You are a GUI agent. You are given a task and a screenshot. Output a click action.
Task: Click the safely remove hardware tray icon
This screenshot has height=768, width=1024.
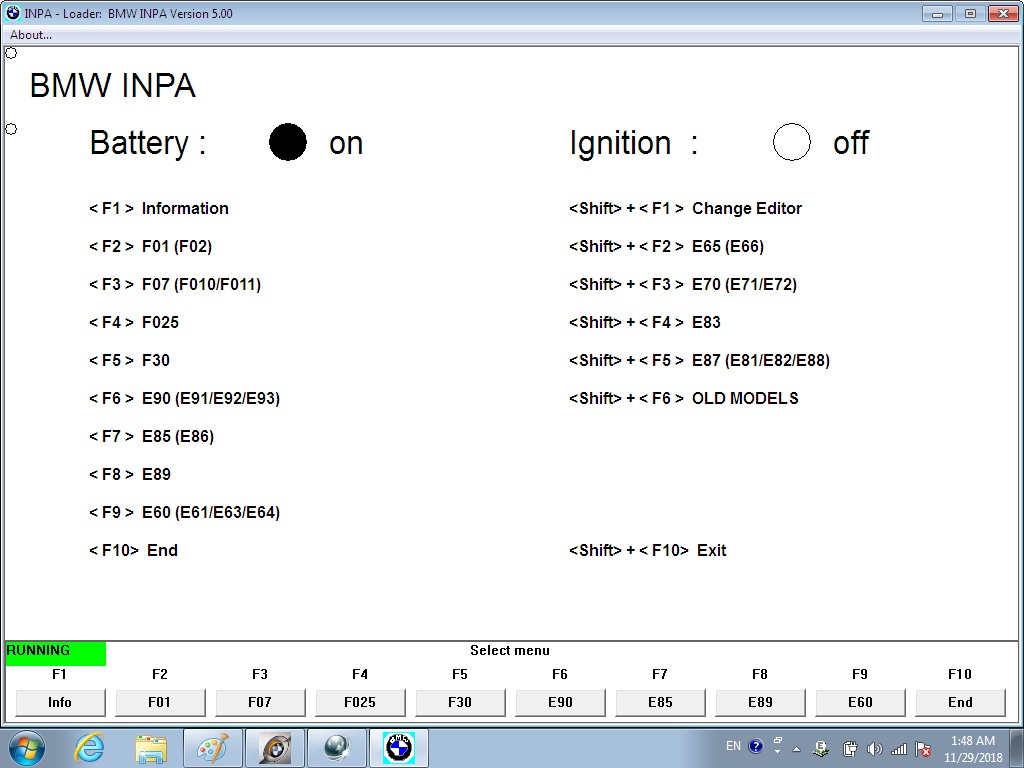click(822, 748)
